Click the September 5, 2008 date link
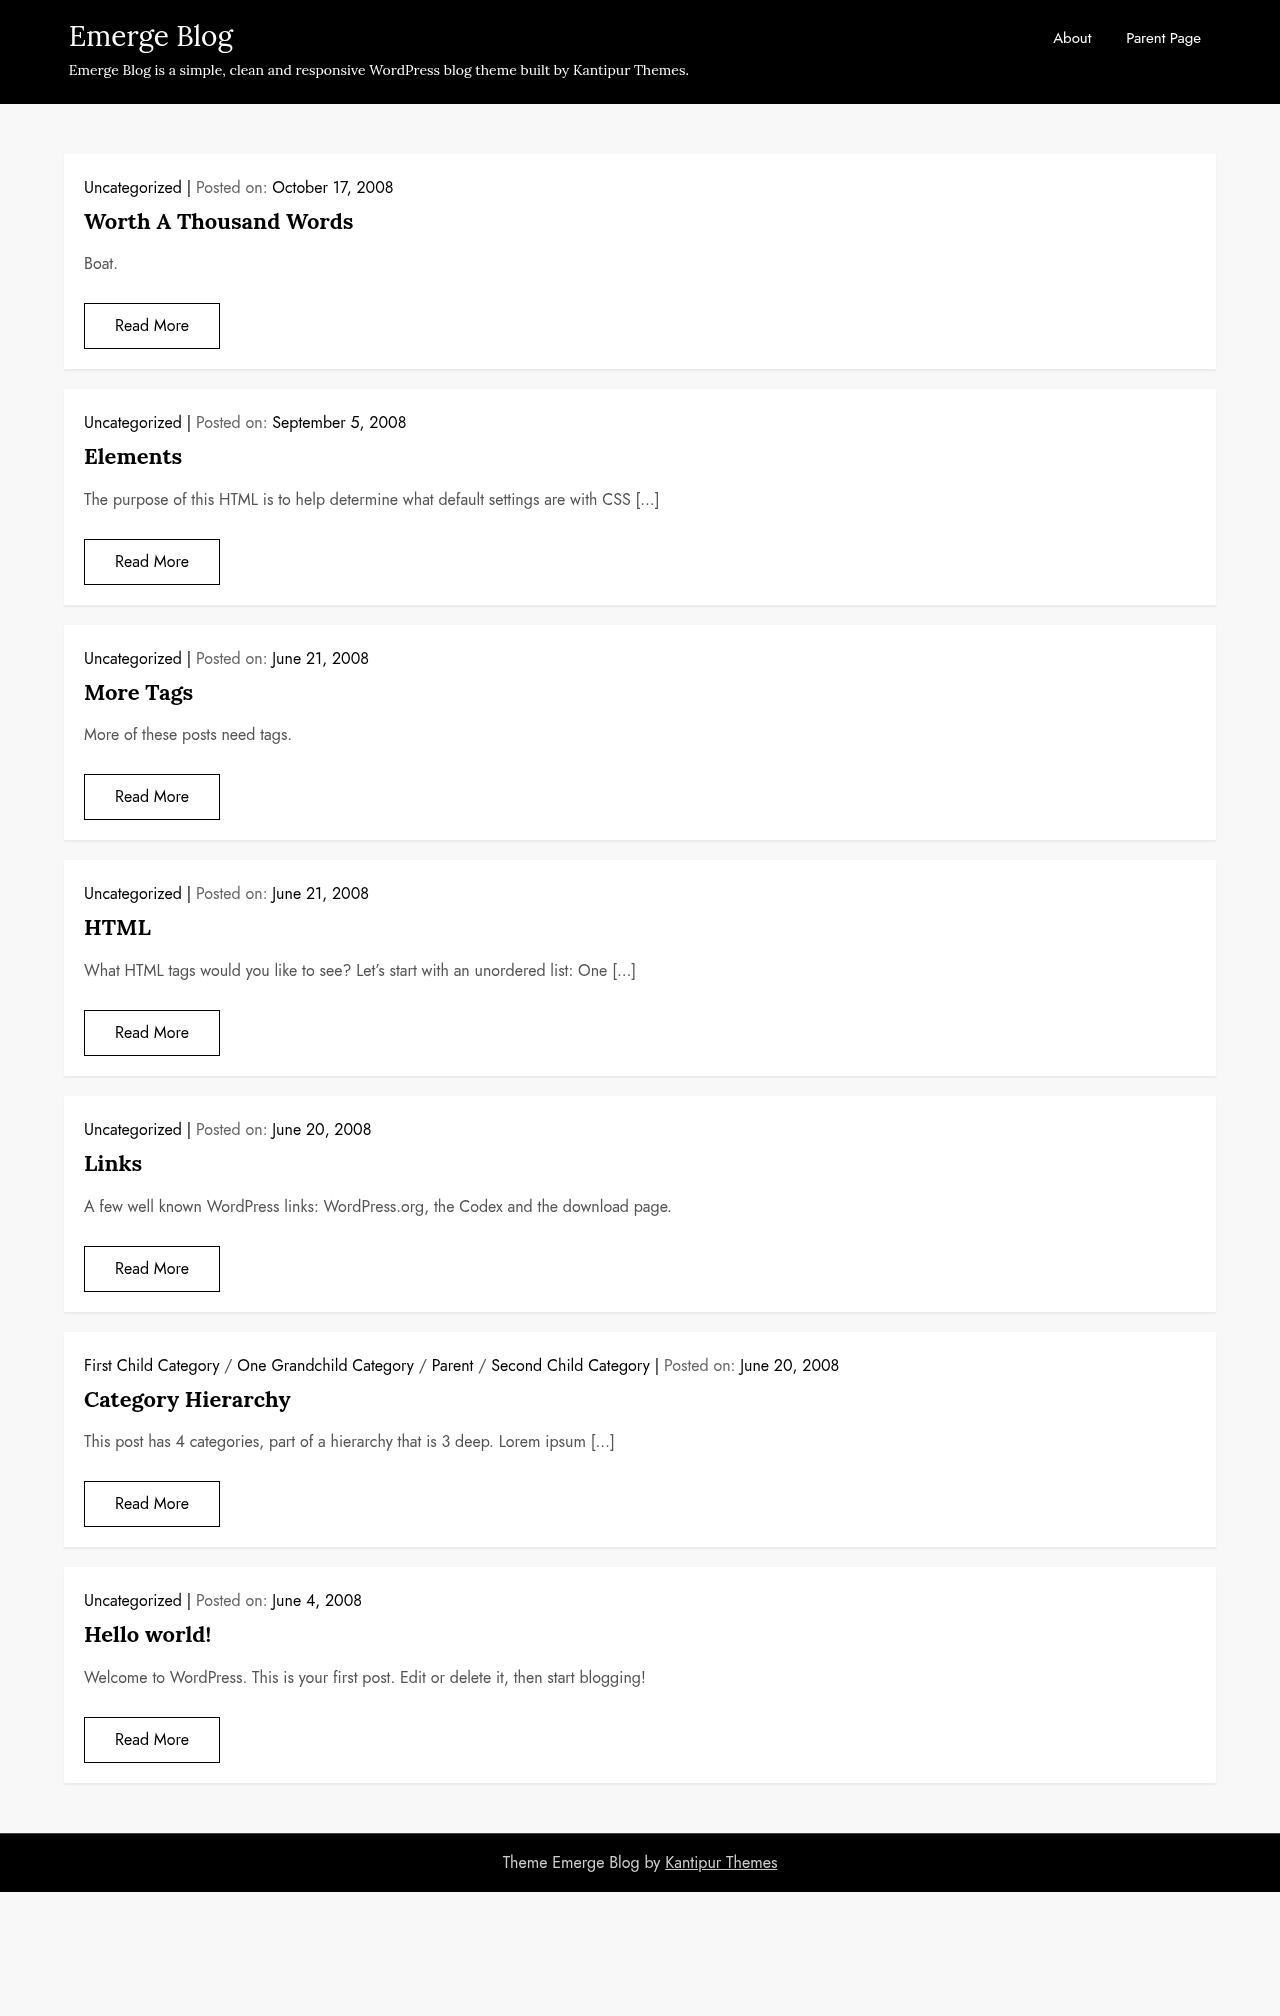The image size is (1280, 2016). (x=339, y=422)
